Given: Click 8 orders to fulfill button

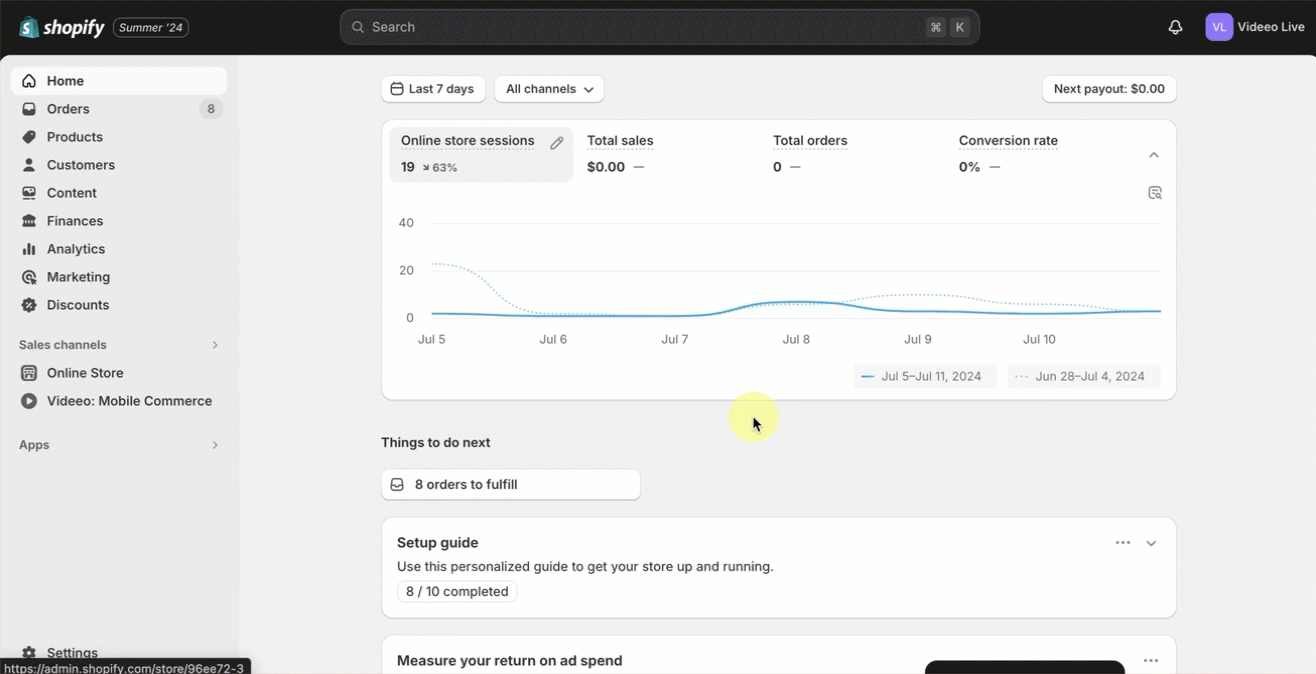Looking at the screenshot, I should click(510, 484).
